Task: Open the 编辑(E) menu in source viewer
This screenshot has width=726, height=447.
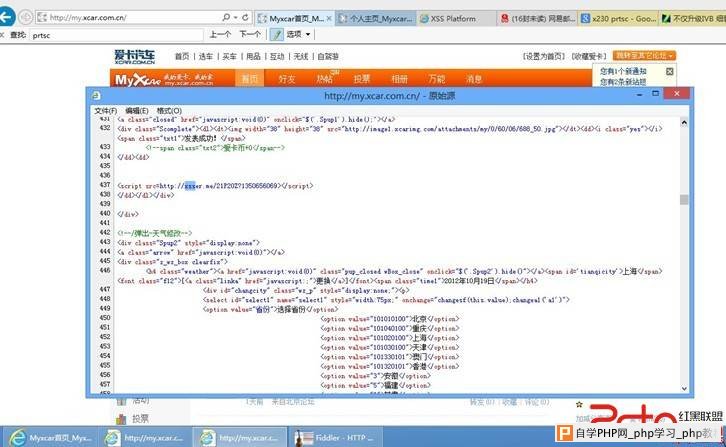Action: 137,111
